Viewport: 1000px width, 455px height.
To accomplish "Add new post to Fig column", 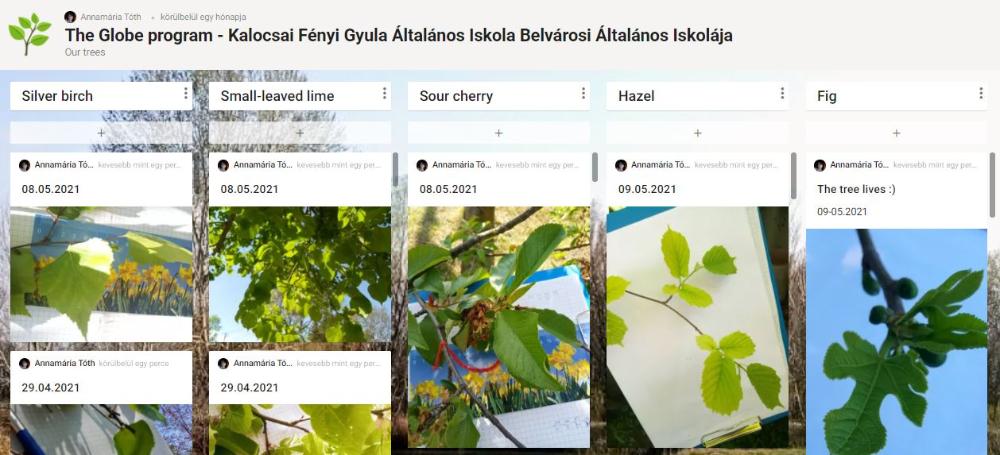I will pos(896,133).
